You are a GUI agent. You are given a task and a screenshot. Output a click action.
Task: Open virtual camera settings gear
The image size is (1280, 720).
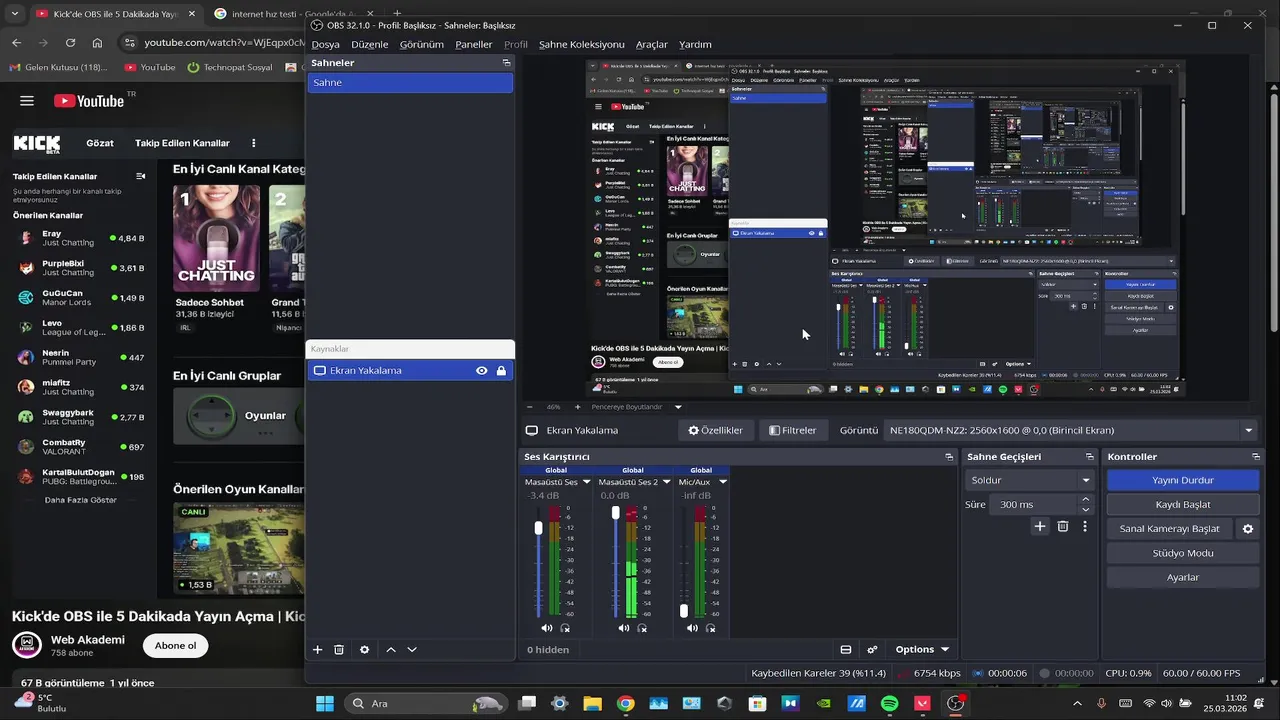[1248, 529]
